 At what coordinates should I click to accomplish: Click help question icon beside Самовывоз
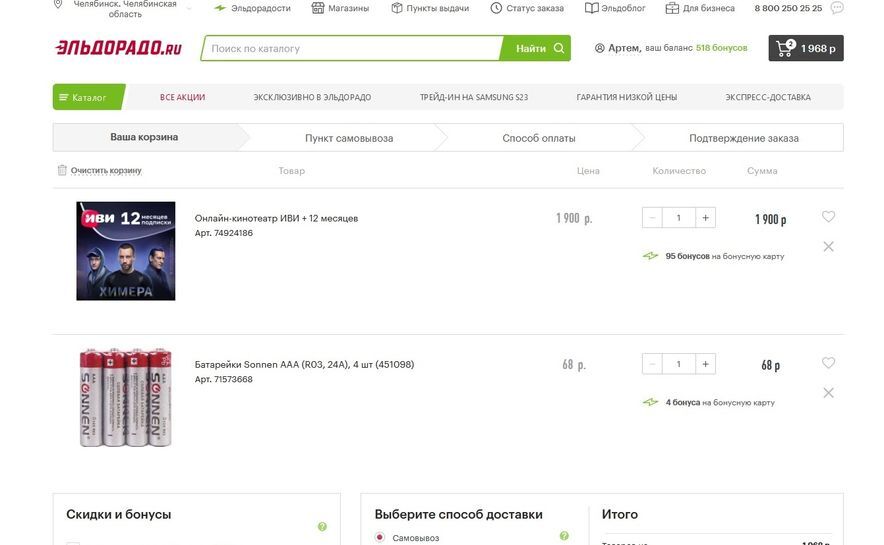(564, 536)
